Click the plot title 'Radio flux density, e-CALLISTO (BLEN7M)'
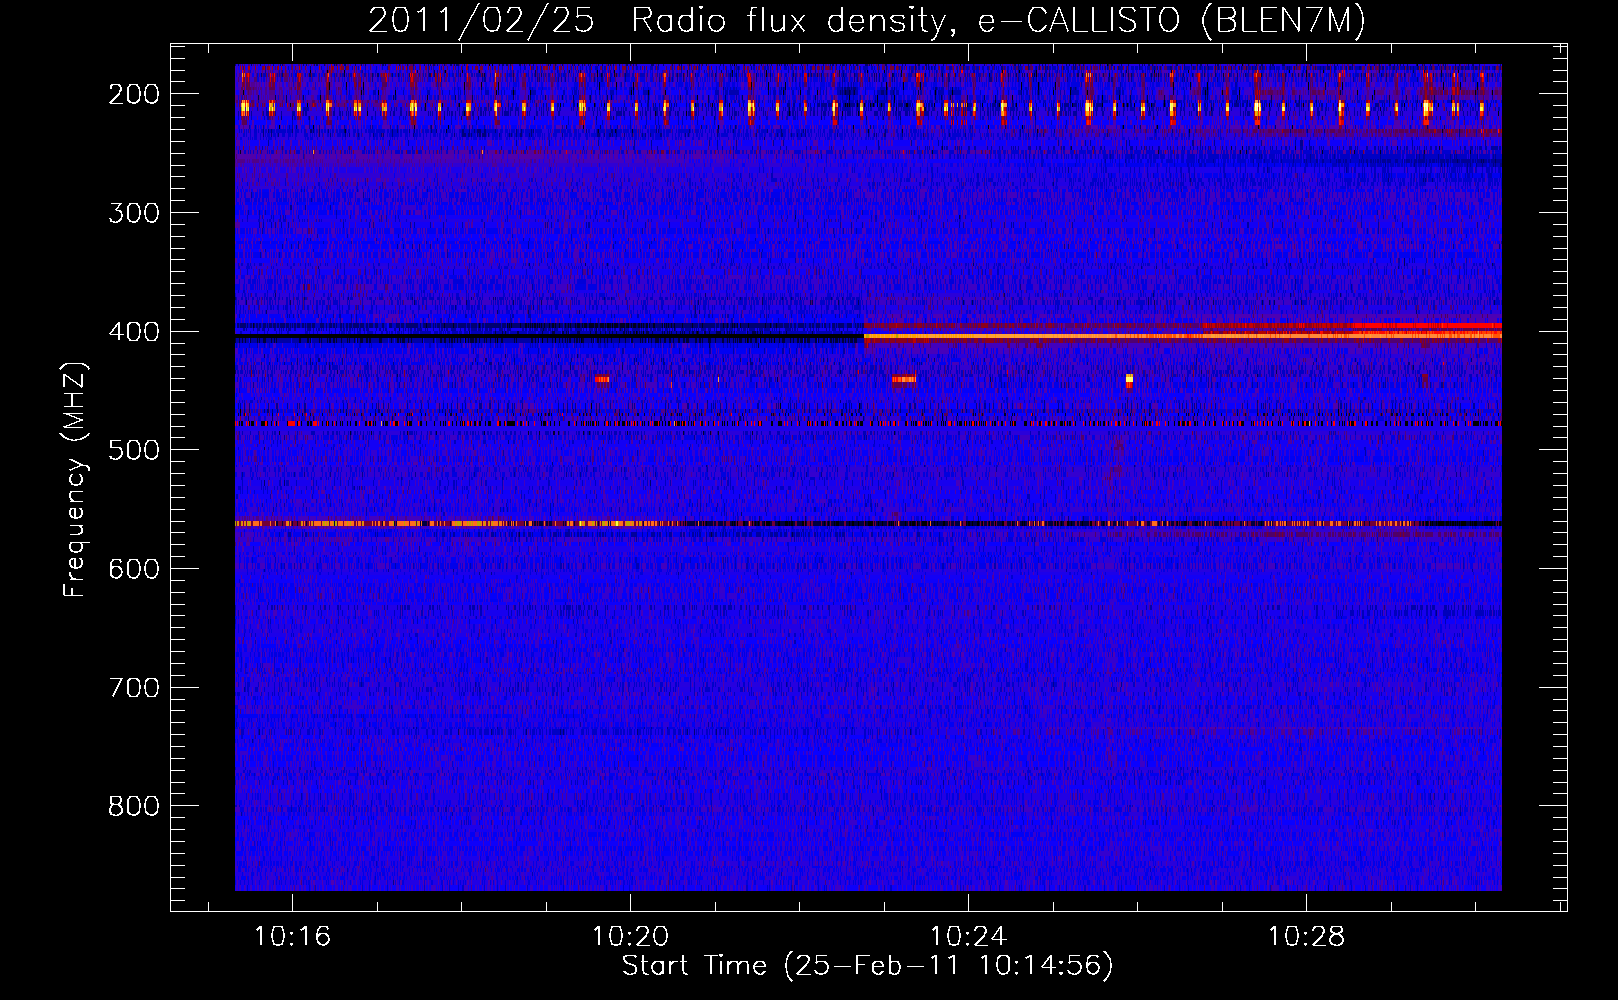 pos(998,21)
